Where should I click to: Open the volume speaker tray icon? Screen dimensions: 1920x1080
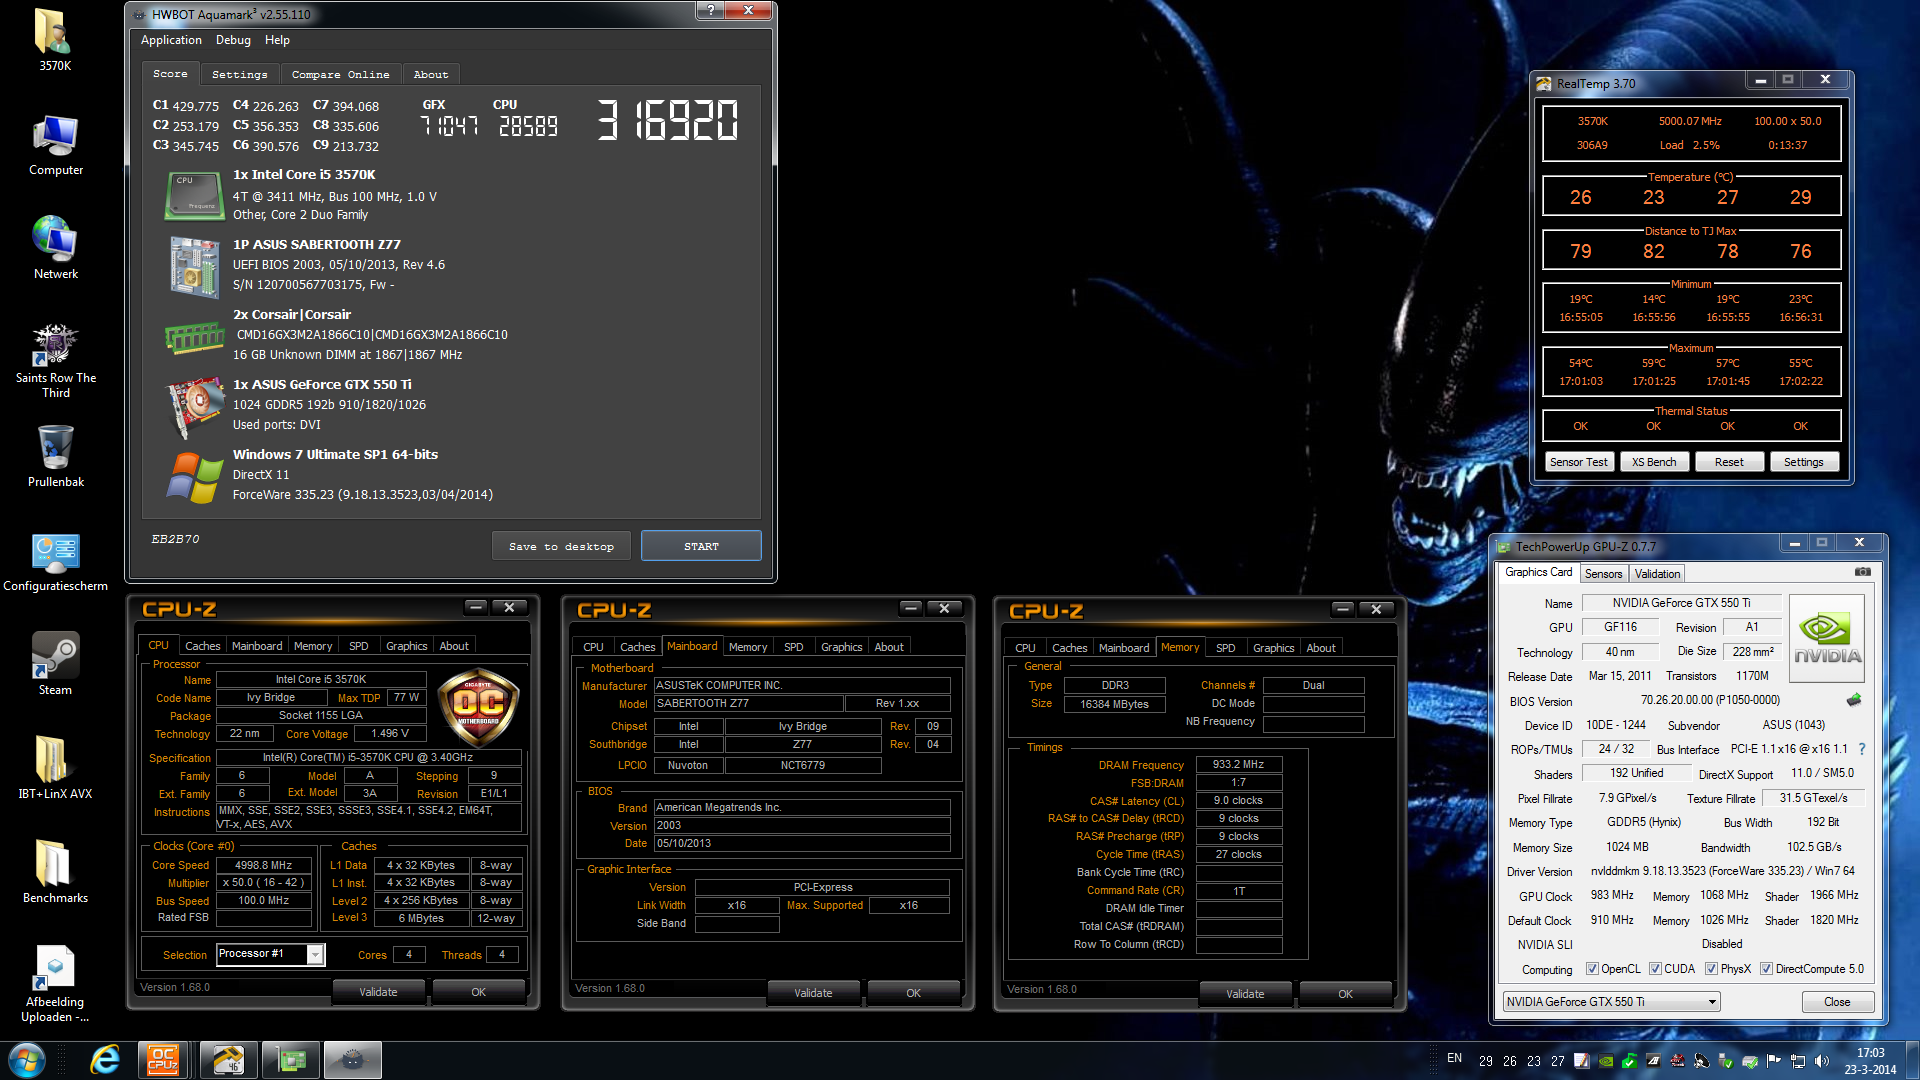pos(1822,1061)
